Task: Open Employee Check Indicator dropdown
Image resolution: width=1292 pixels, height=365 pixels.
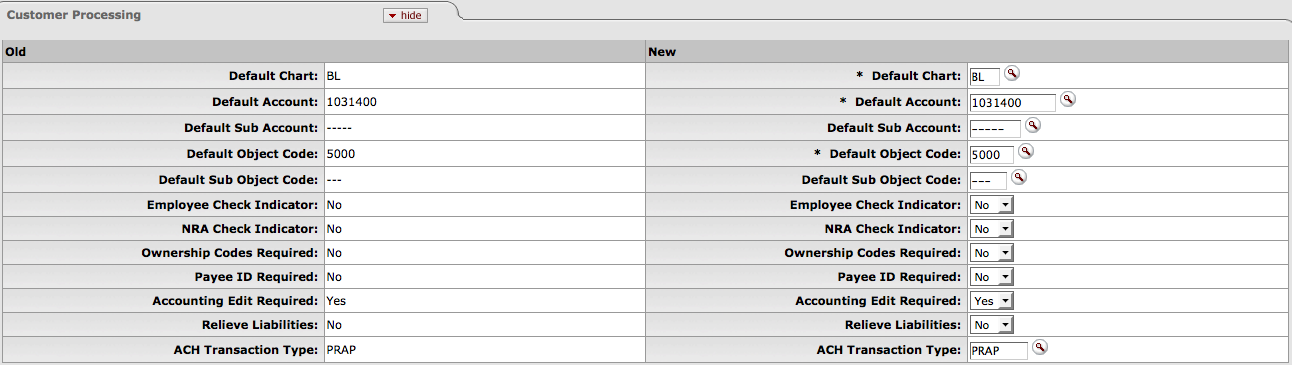Action: click(x=991, y=204)
